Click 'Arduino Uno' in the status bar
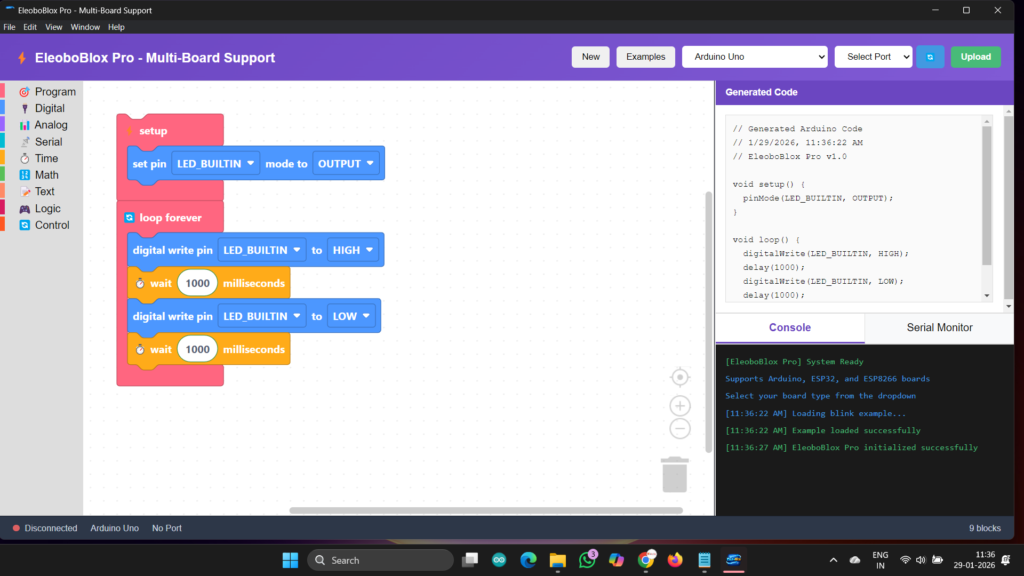Image resolution: width=1024 pixels, height=576 pixels. pos(114,528)
